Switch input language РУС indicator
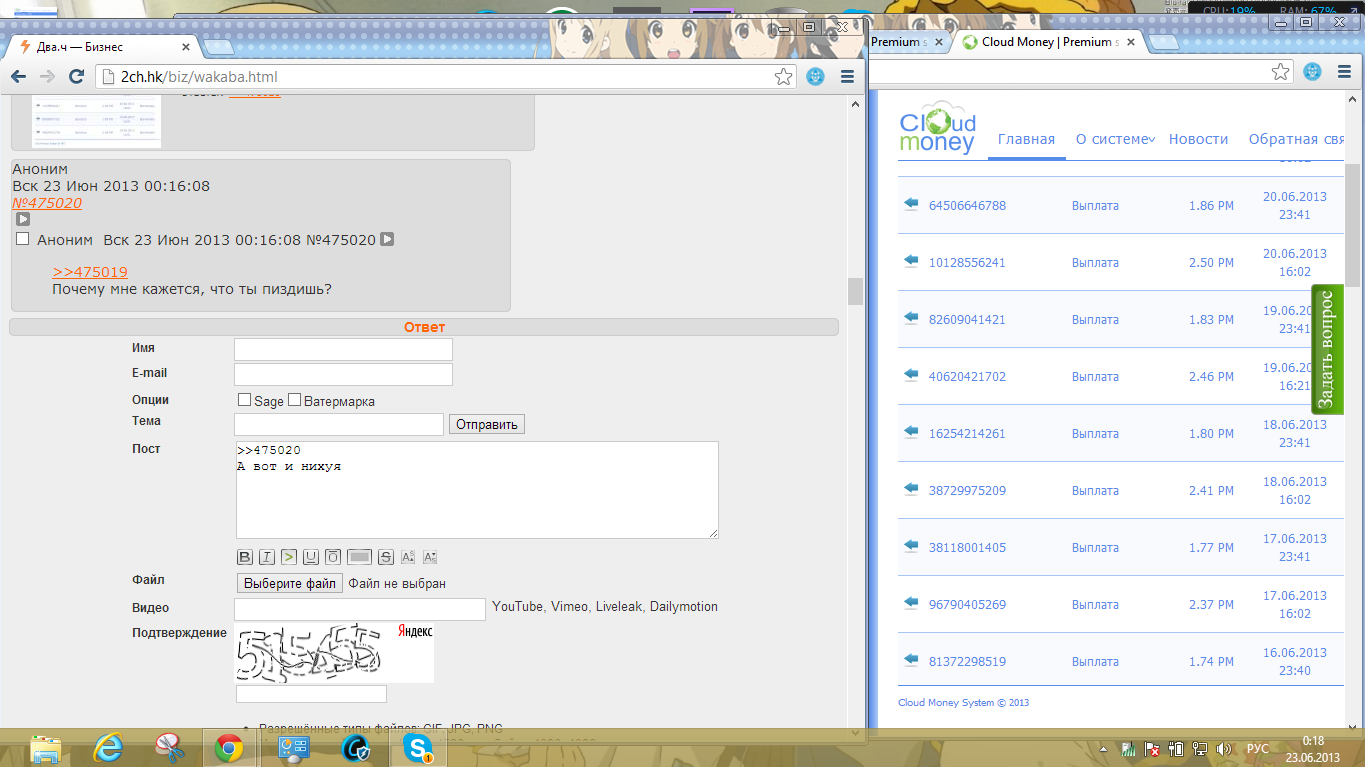1365x767 pixels. pos(1257,748)
